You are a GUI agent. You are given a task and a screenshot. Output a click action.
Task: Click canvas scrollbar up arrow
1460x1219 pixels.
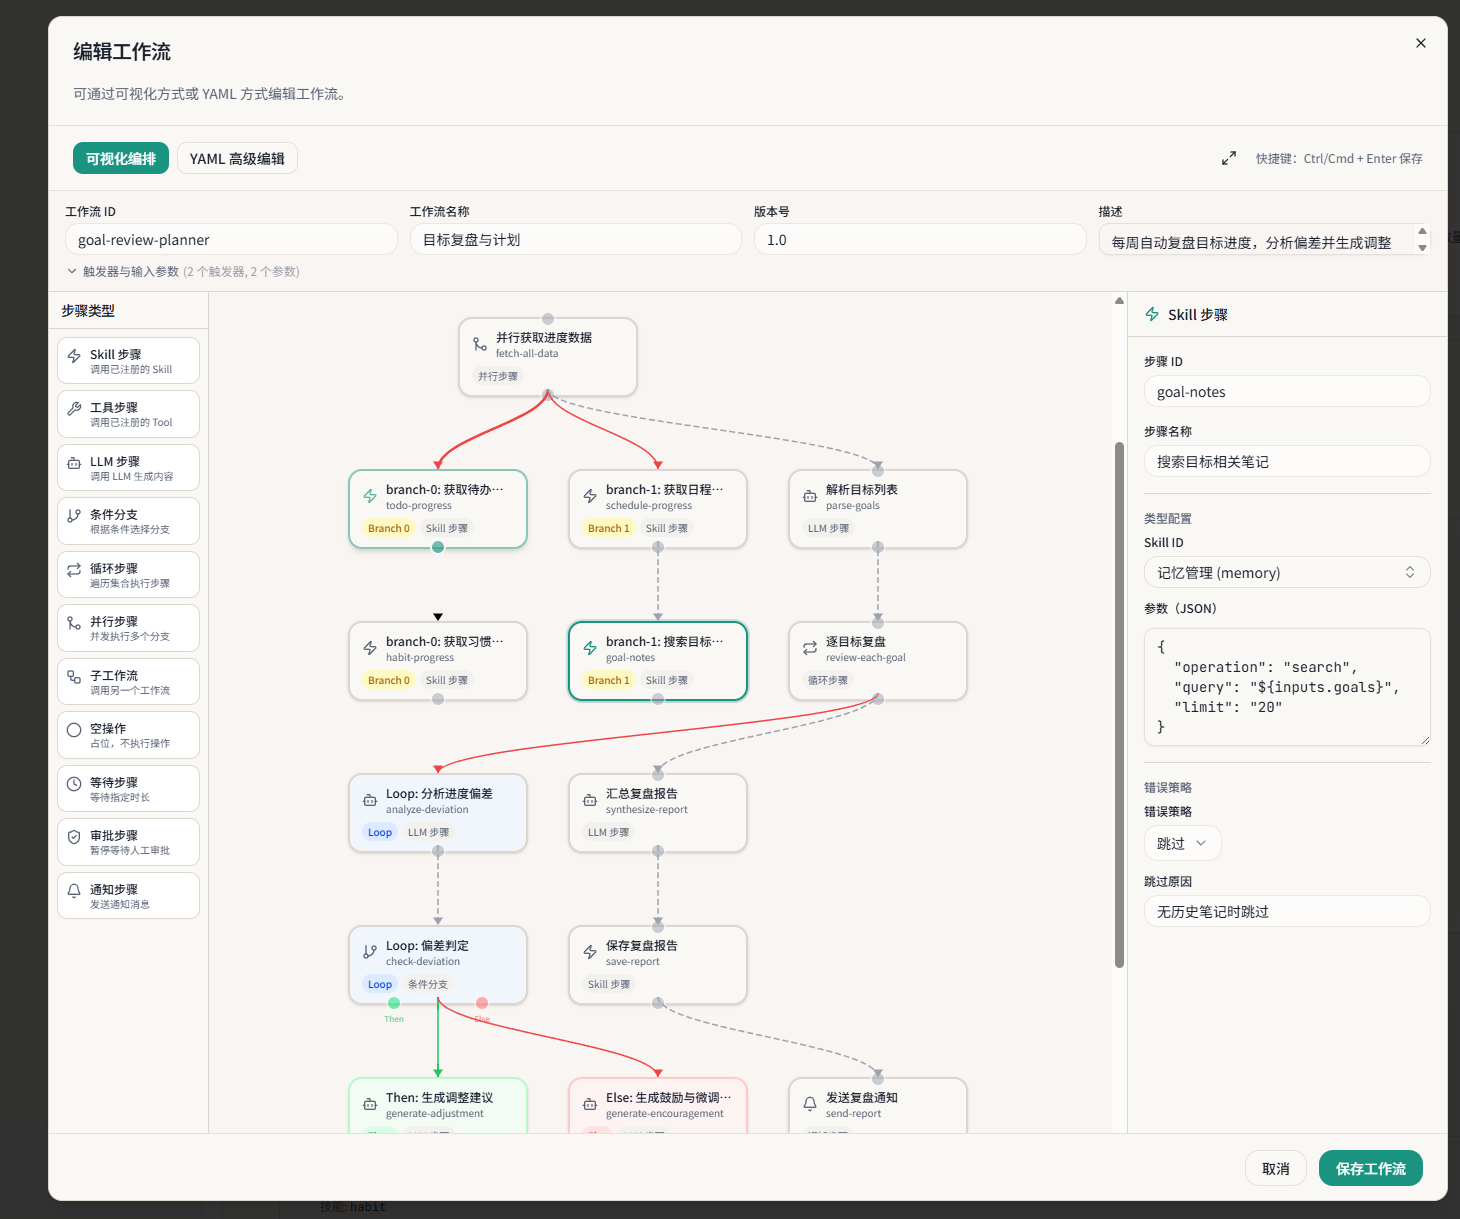tap(1119, 300)
